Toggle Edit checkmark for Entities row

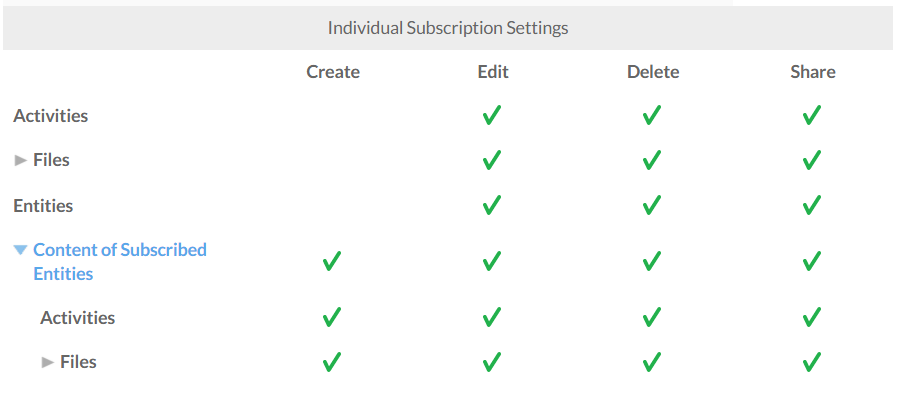point(491,206)
